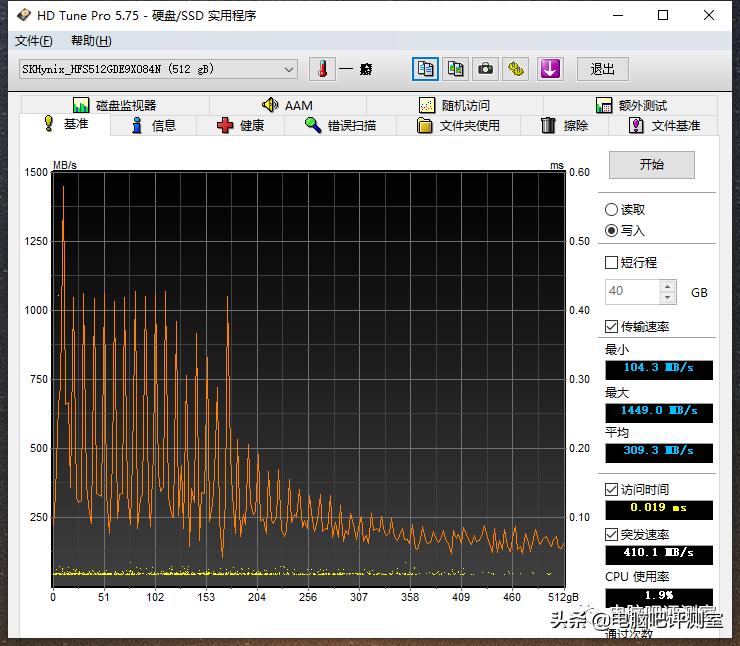Toggle the 访问时间 access time checkbox
This screenshot has width=740, height=646.
611,489
